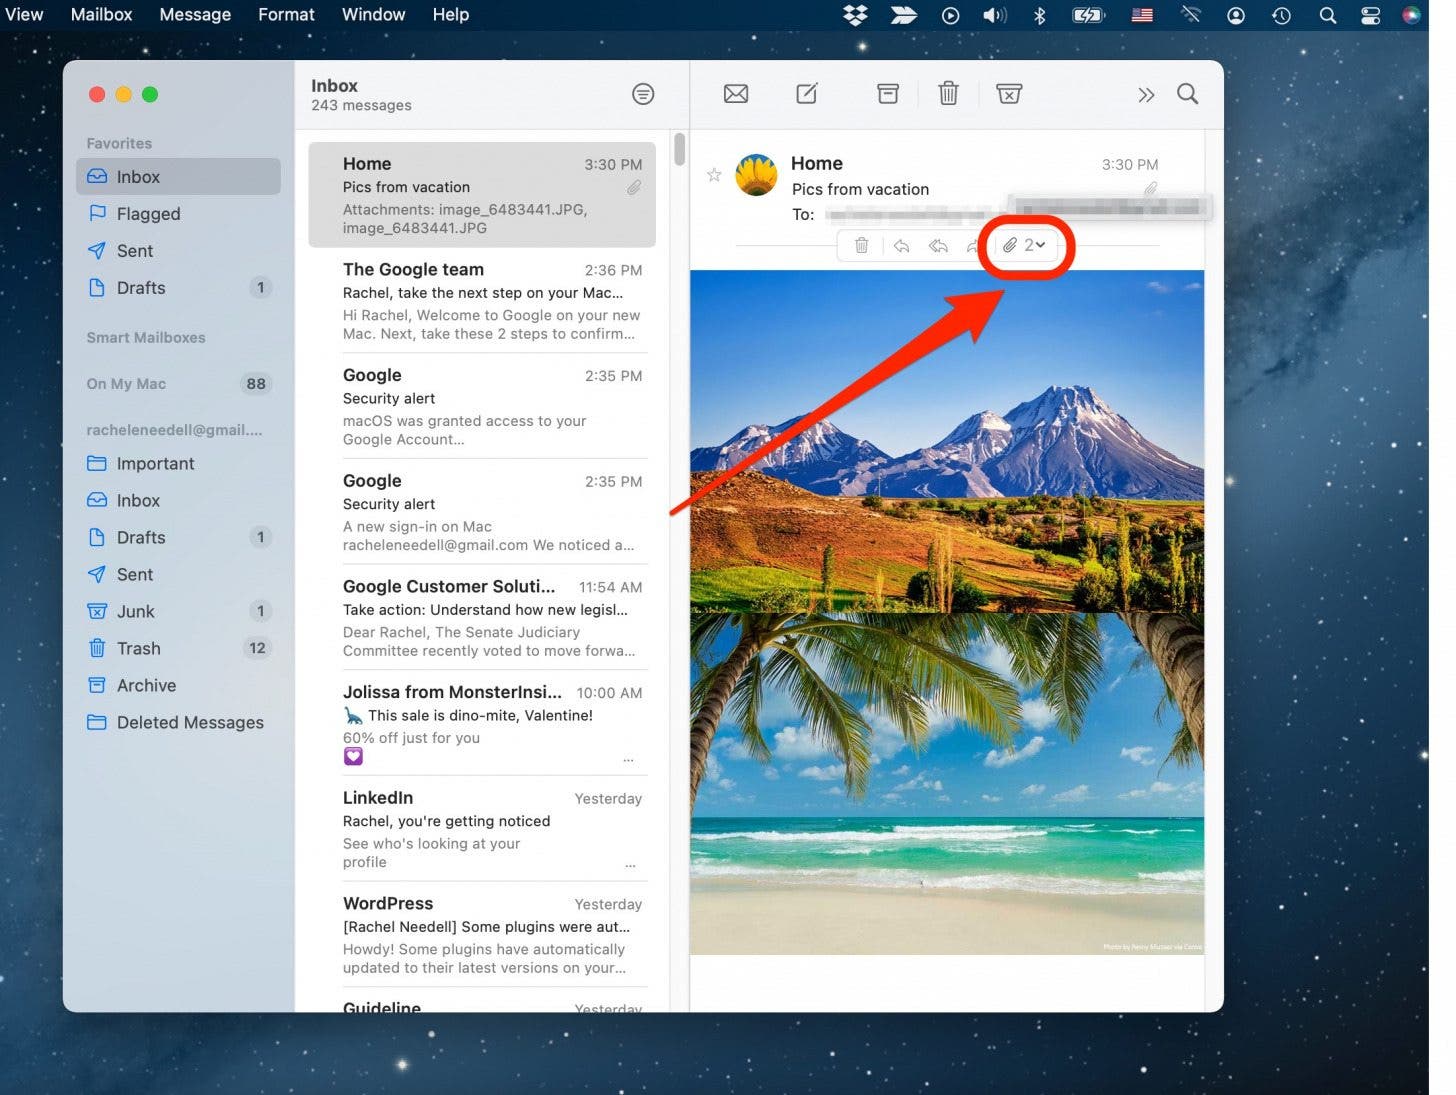
Task: Click the mountain landscape attachment image
Action: [x=946, y=440]
